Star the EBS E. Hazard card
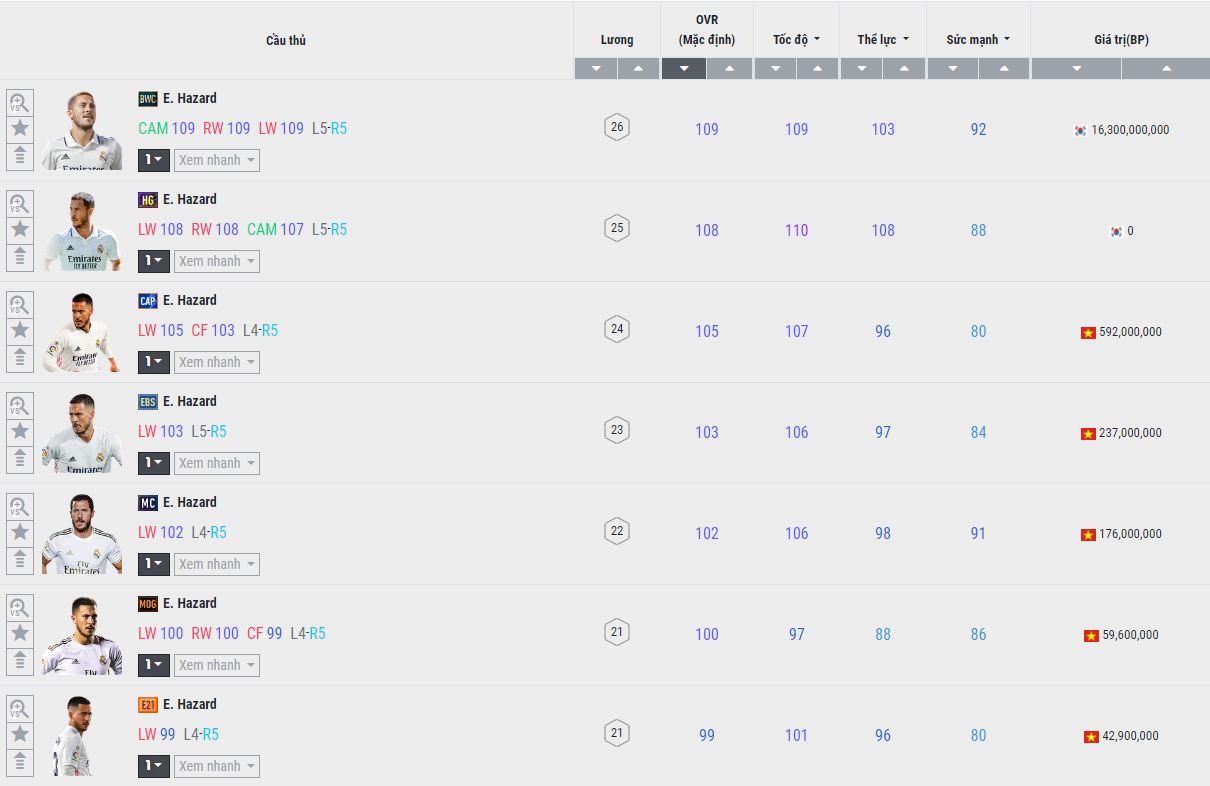The height and width of the screenshot is (786, 1210). (x=20, y=432)
